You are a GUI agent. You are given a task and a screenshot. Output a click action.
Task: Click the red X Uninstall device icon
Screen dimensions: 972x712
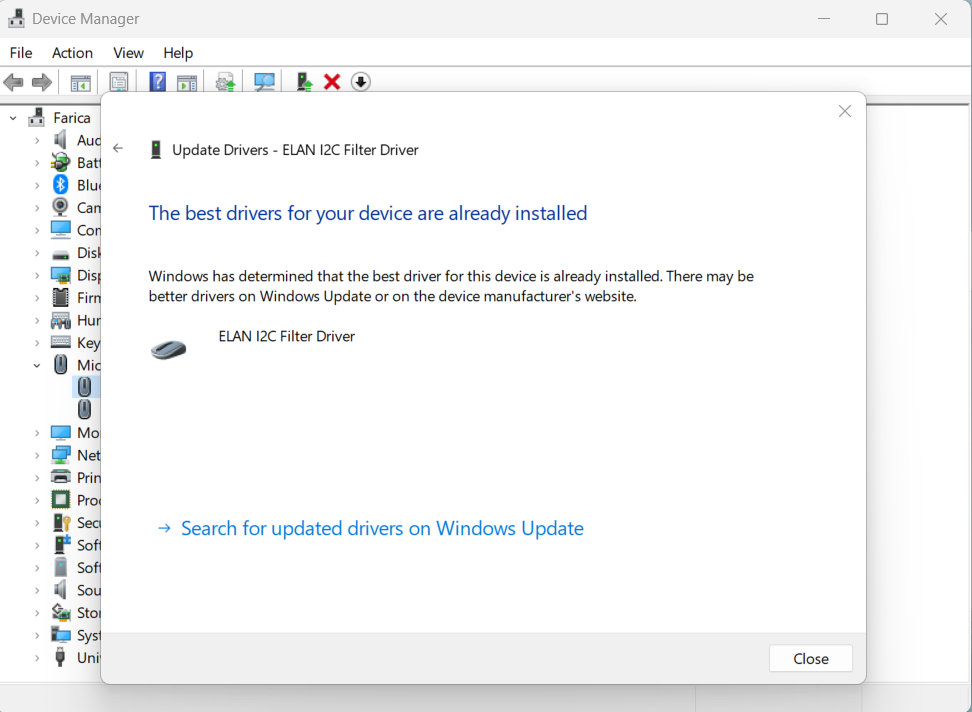[x=332, y=82]
